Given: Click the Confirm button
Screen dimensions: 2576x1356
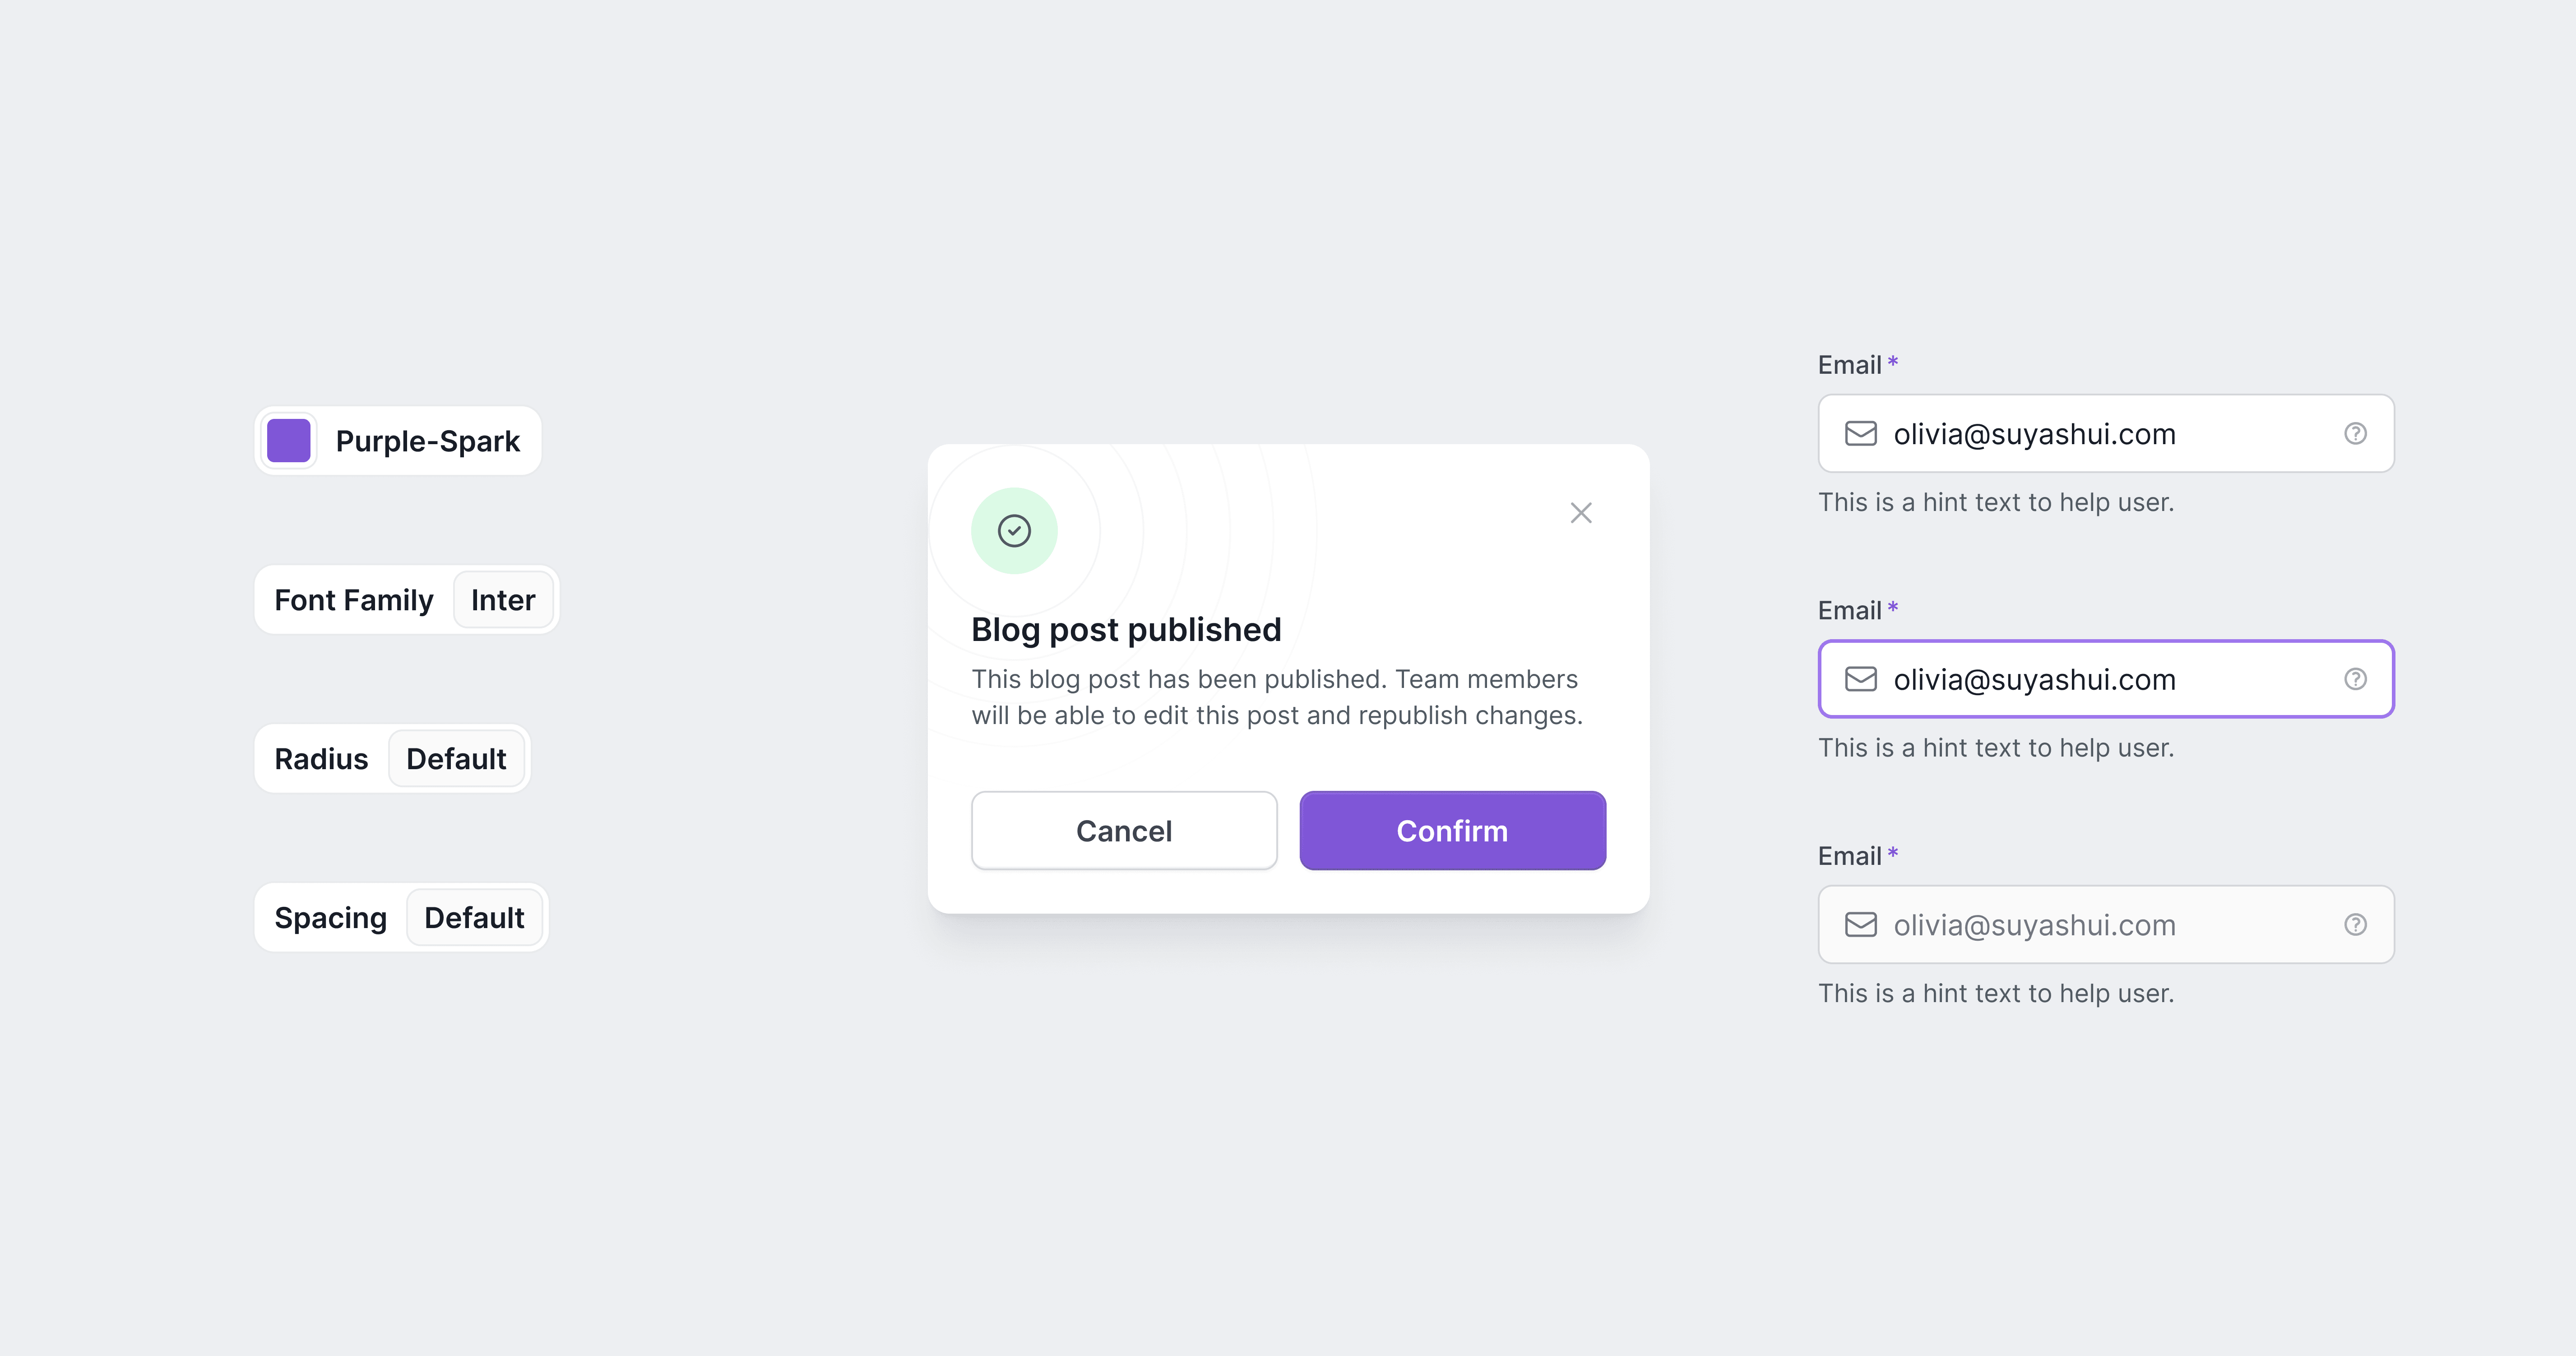Looking at the screenshot, I should [x=1452, y=831].
